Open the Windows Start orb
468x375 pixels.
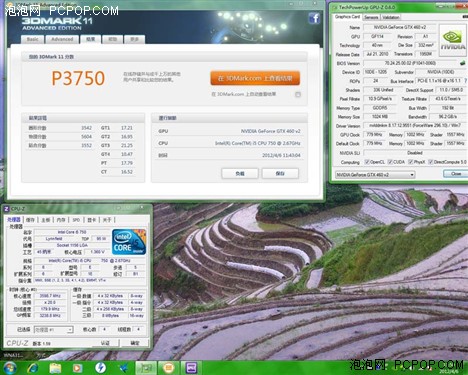point(9,368)
